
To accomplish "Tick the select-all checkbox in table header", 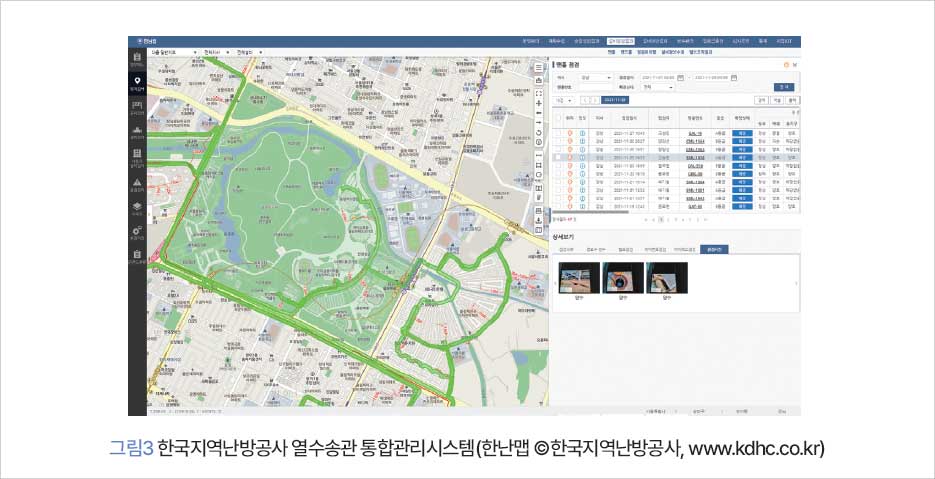I will click(557, 118).
